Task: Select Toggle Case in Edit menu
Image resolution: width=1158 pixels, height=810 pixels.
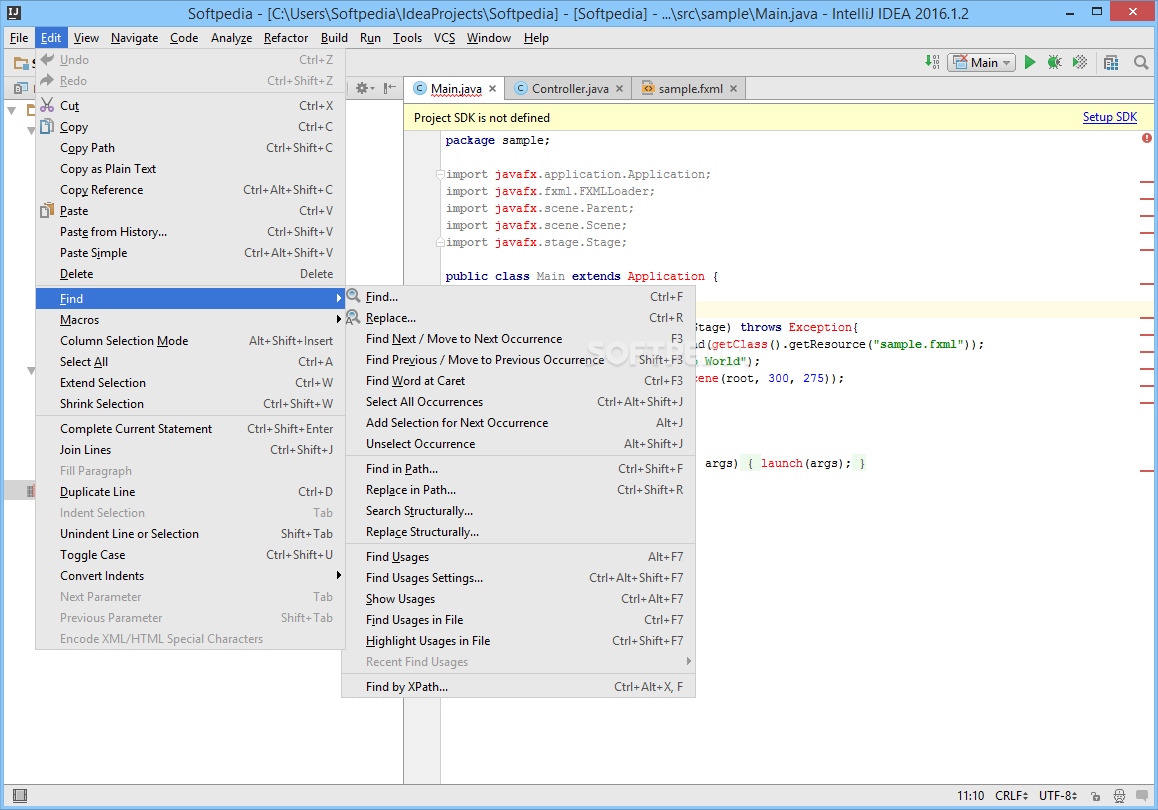Action: click(191, 555)
